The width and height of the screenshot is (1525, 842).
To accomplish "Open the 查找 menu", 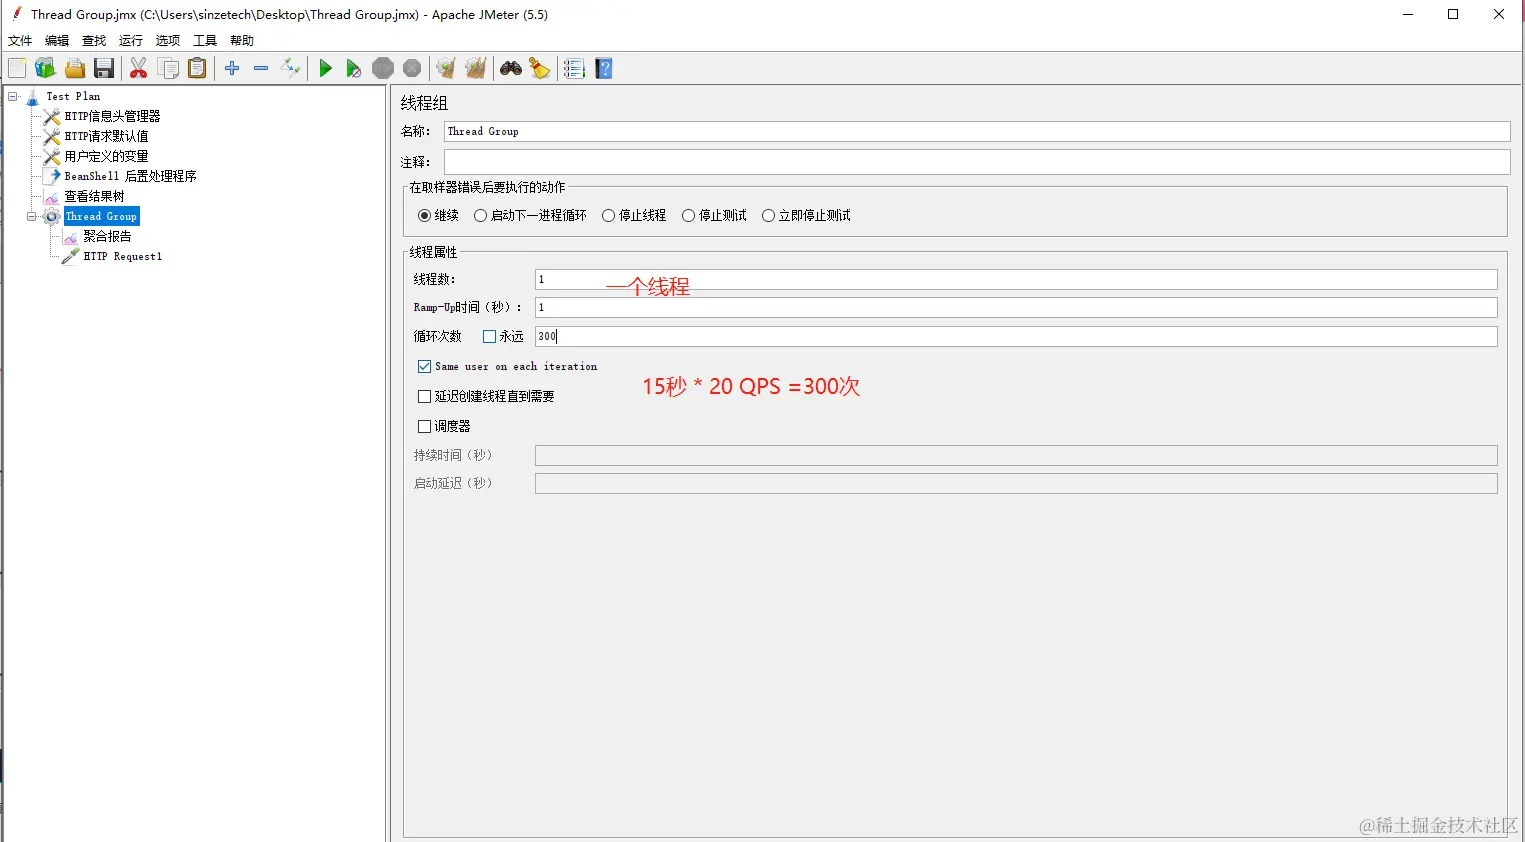I will coord(94,41).
